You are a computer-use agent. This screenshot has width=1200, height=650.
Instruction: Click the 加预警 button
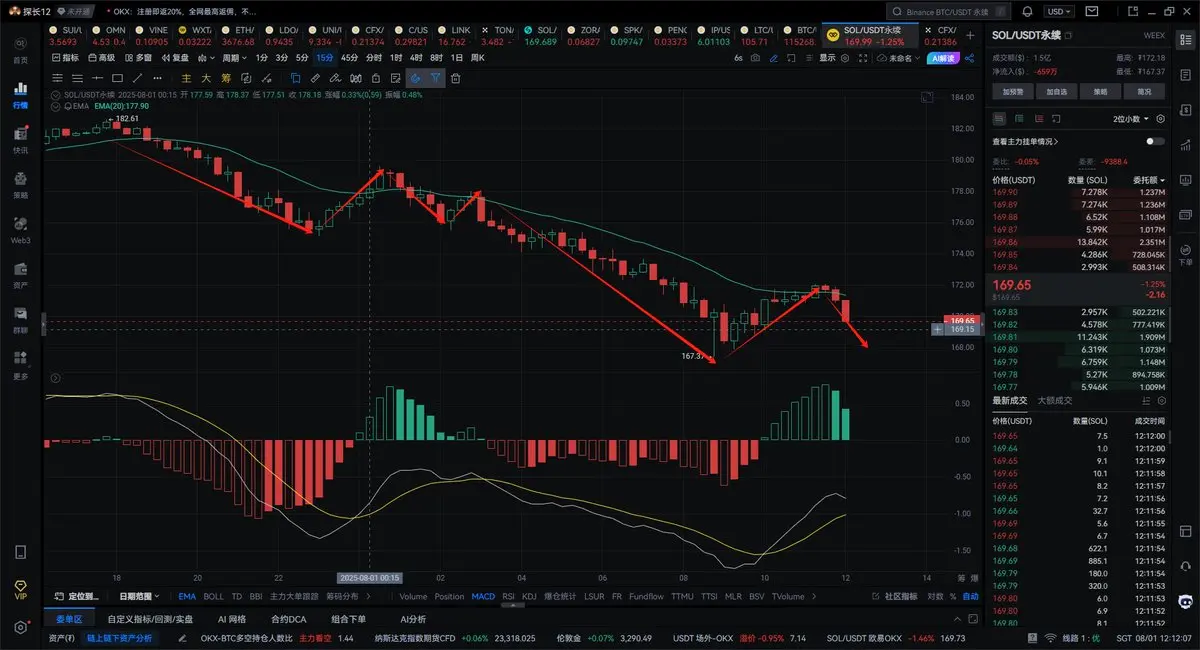1011,91
